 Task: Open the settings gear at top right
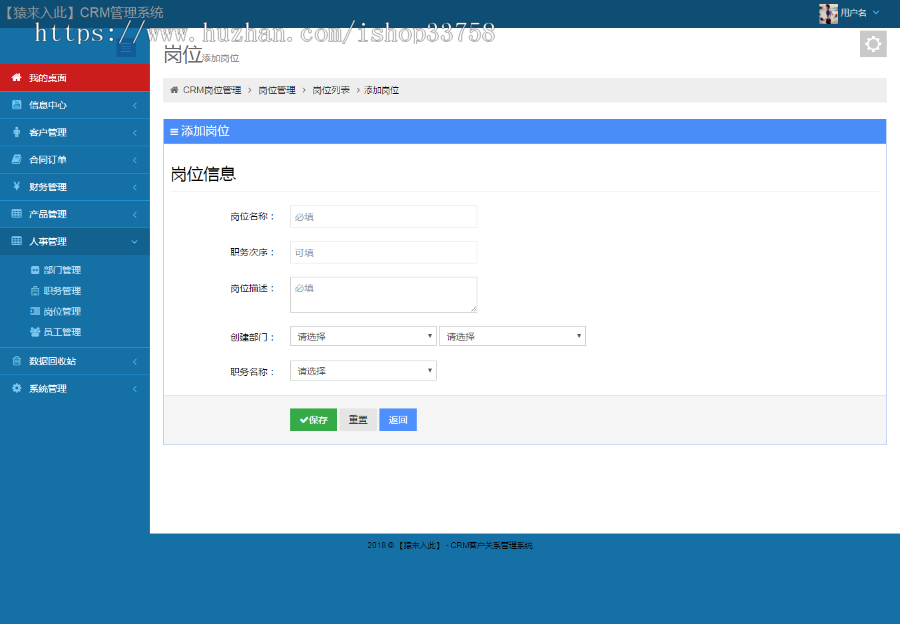pyautogui.click(x=872, y=43)
